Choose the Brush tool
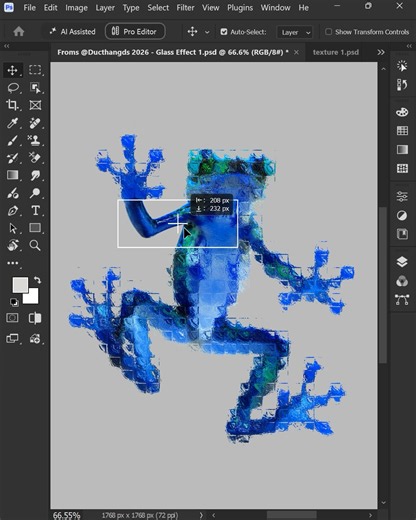 pyautogui.click(x=13, y=140)
